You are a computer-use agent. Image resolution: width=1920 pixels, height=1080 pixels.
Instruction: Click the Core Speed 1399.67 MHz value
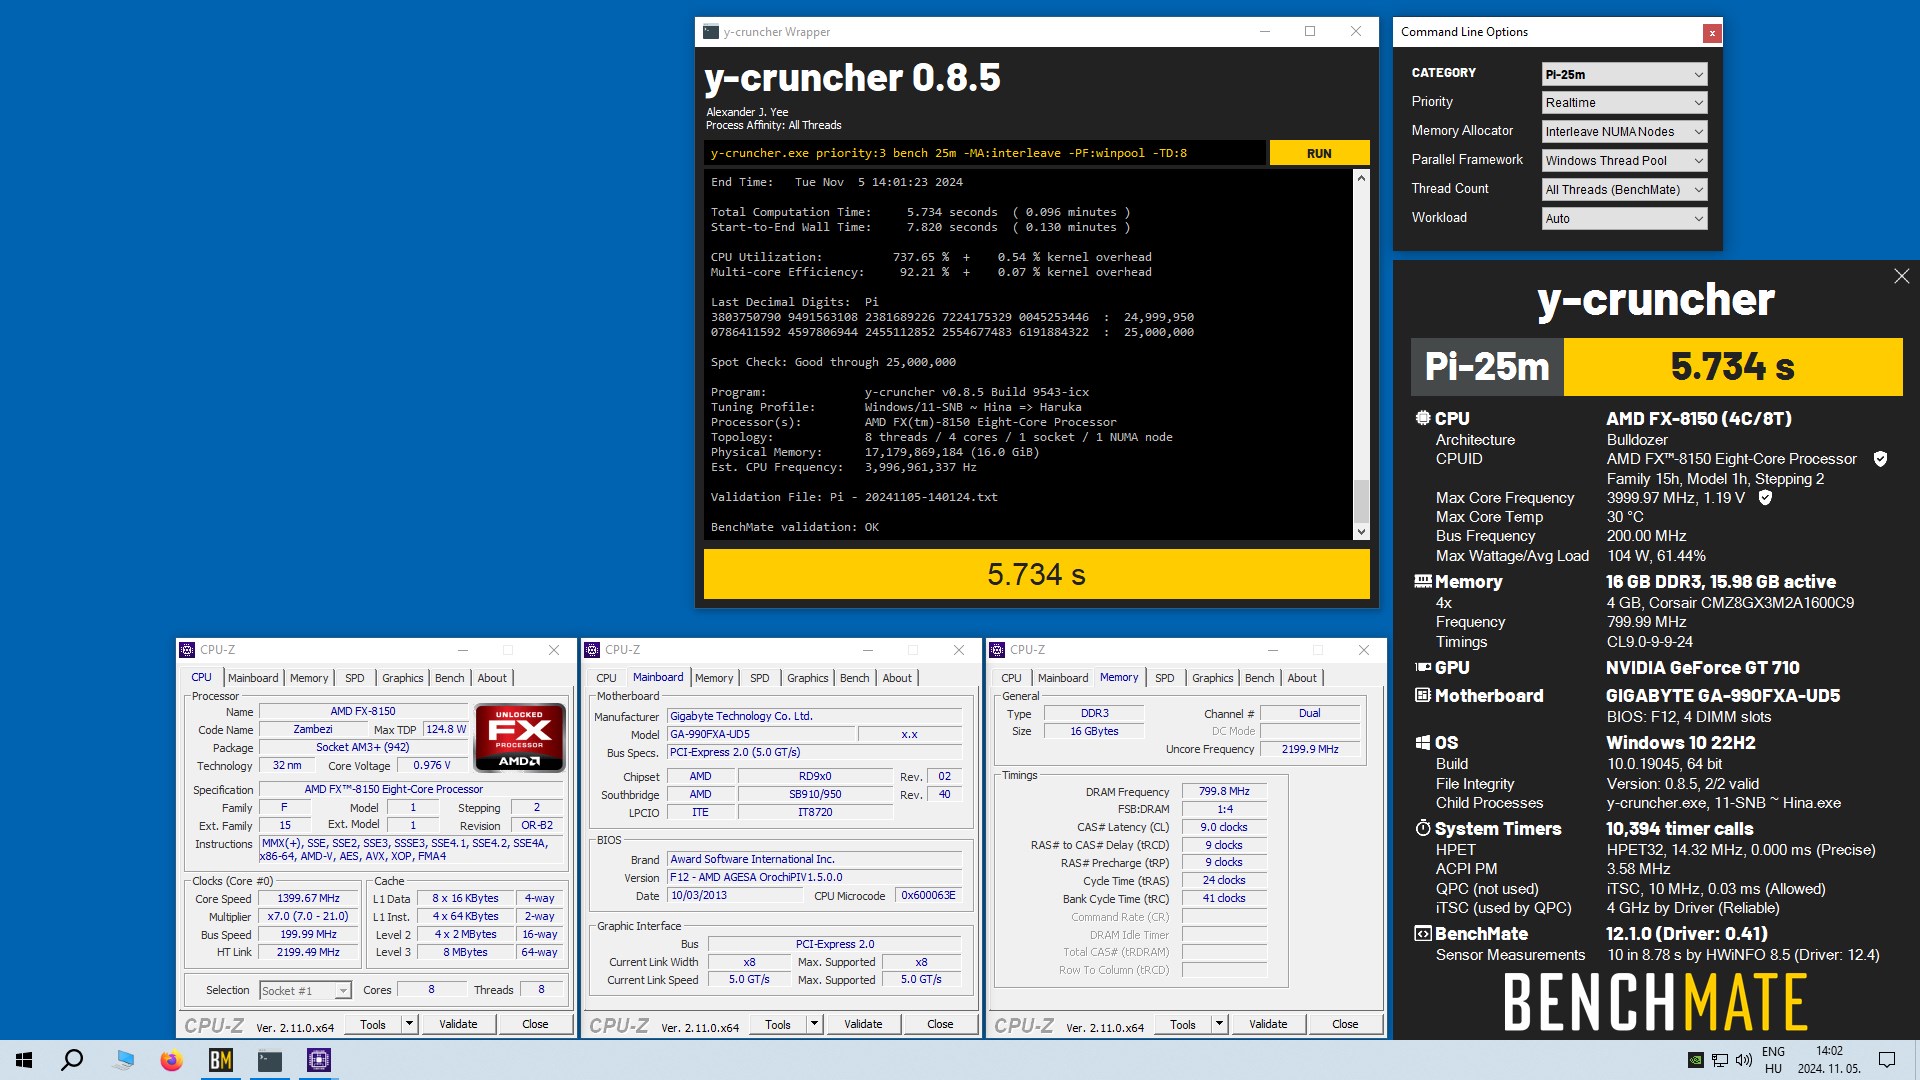pyautogui.click(x=308, y=898)
